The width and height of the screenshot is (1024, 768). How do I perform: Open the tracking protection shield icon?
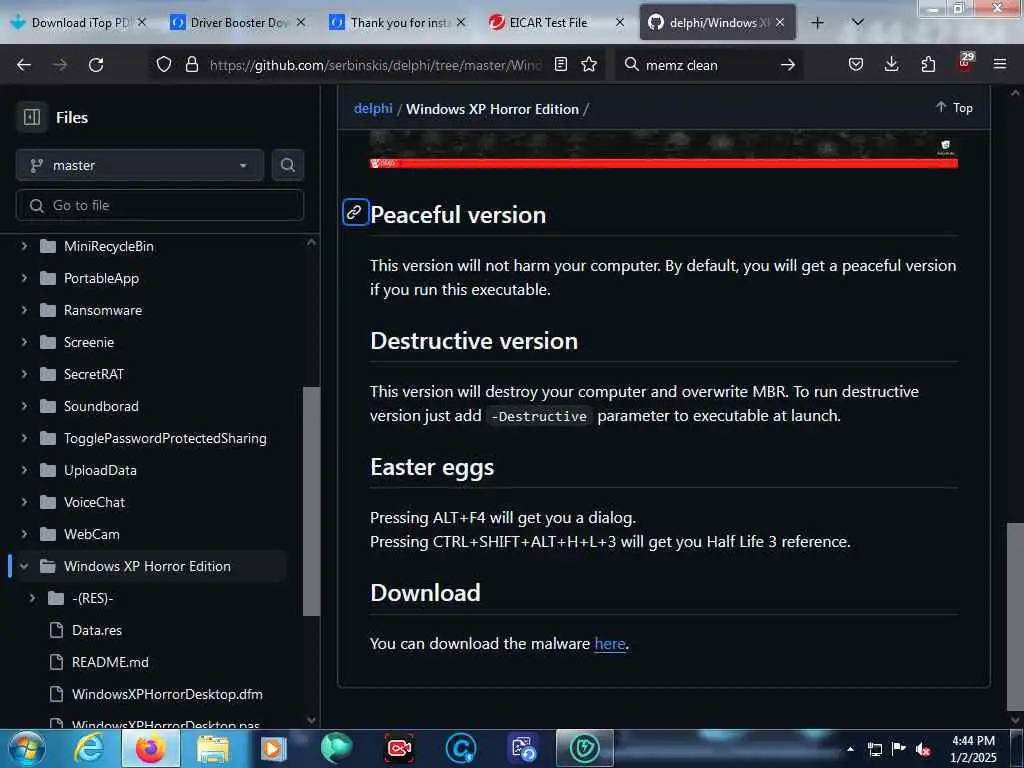coord(164,64)
